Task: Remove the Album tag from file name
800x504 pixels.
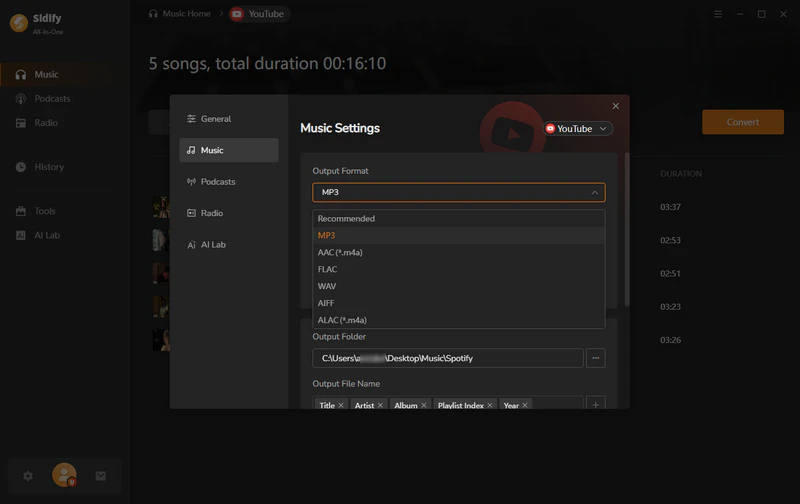Action: 423,405
